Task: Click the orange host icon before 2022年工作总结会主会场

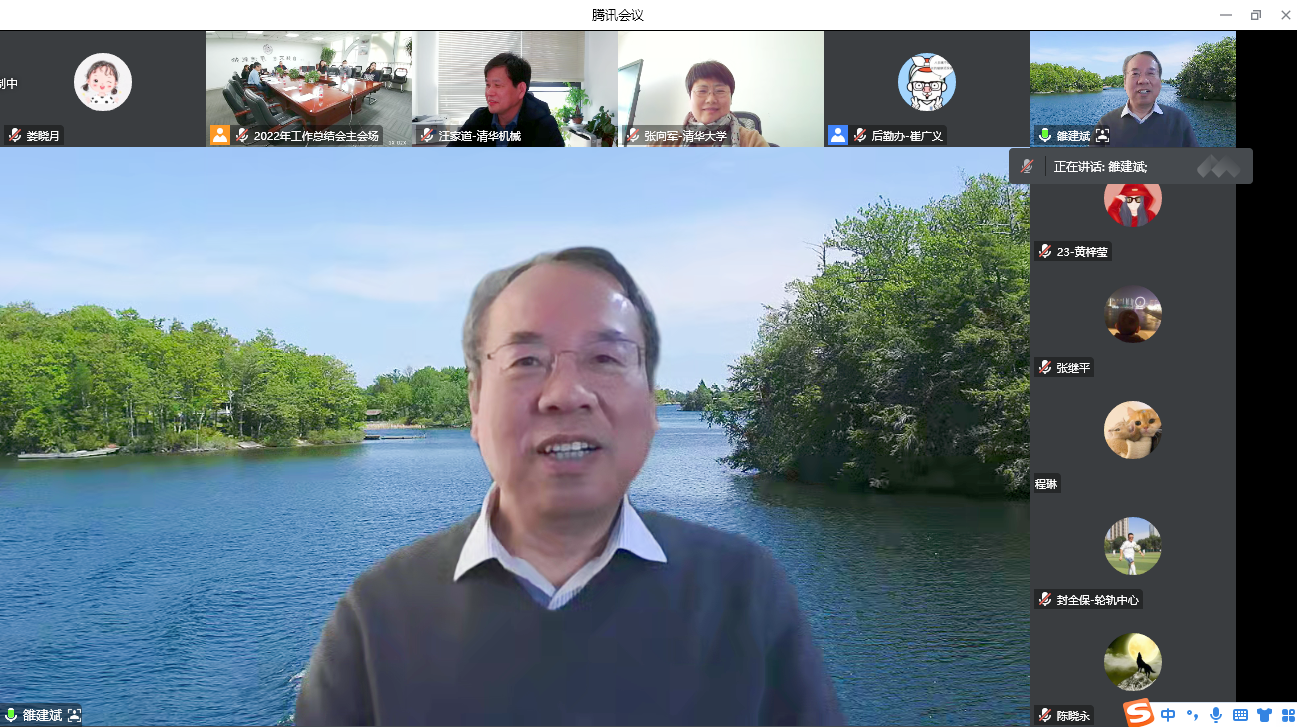Action: [x=219, y=135]
